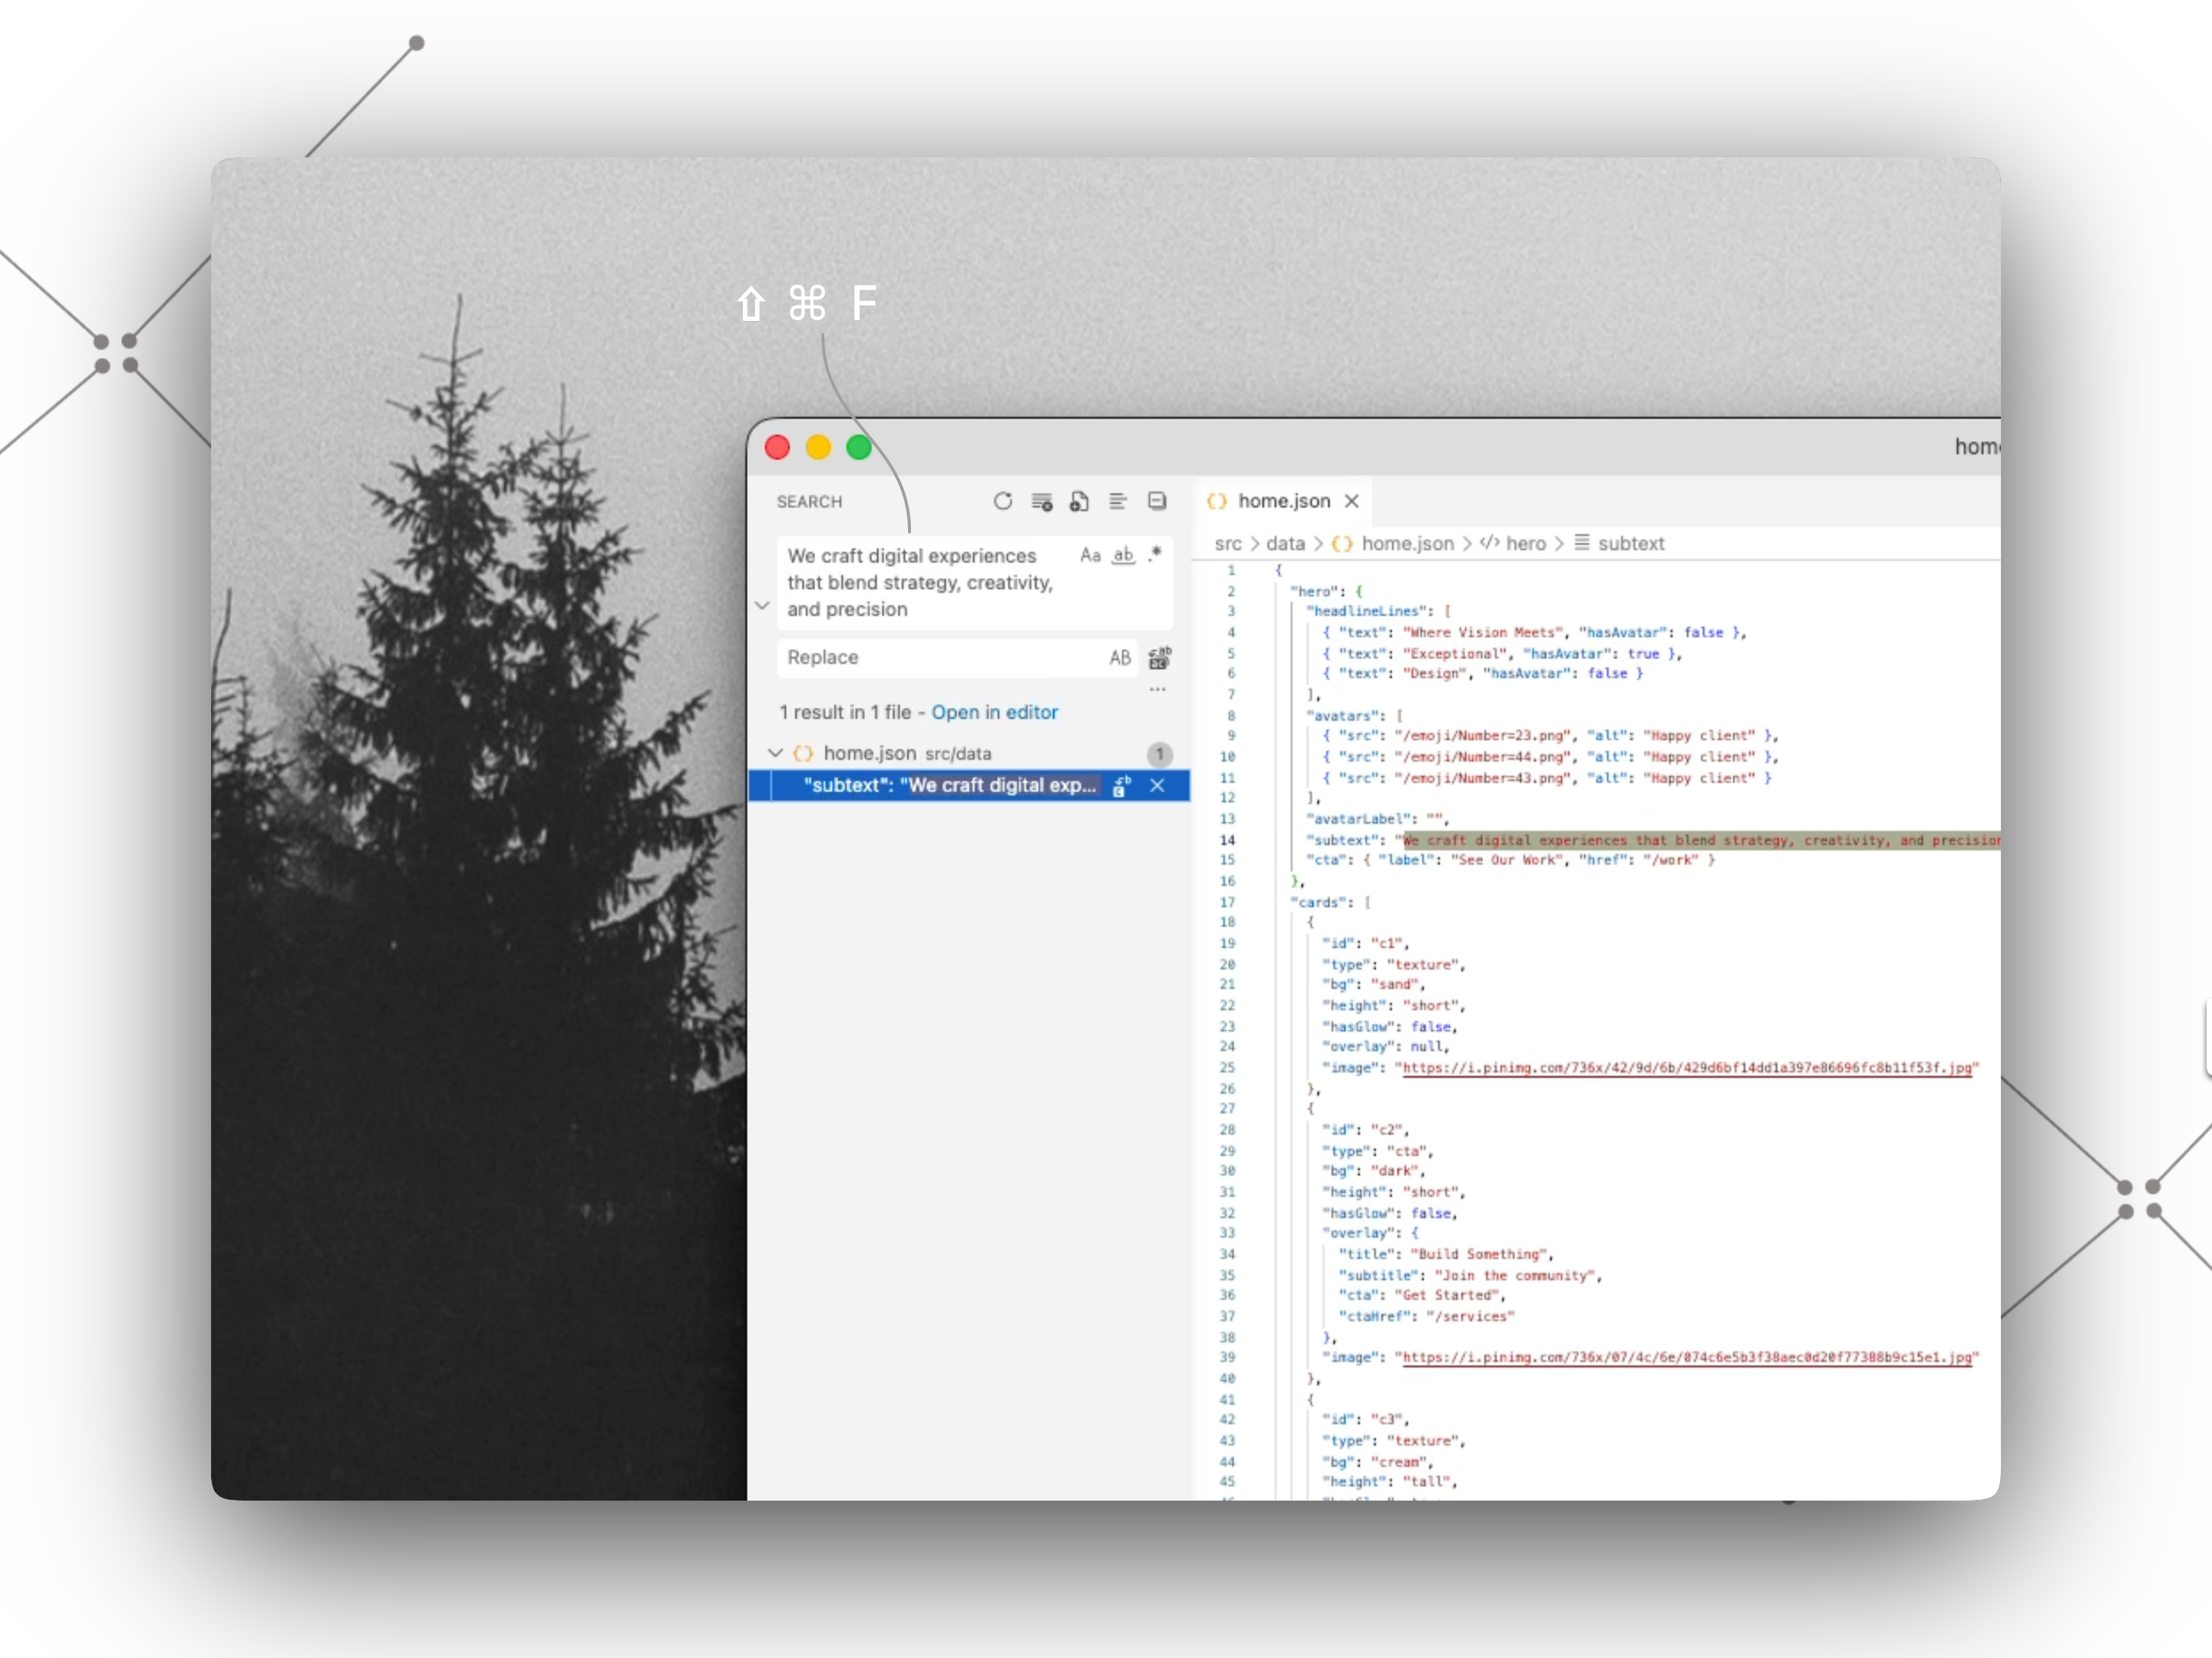The image size is (2212, 1658).
Task: Replace the "subtext" match
Action: 1122,785
